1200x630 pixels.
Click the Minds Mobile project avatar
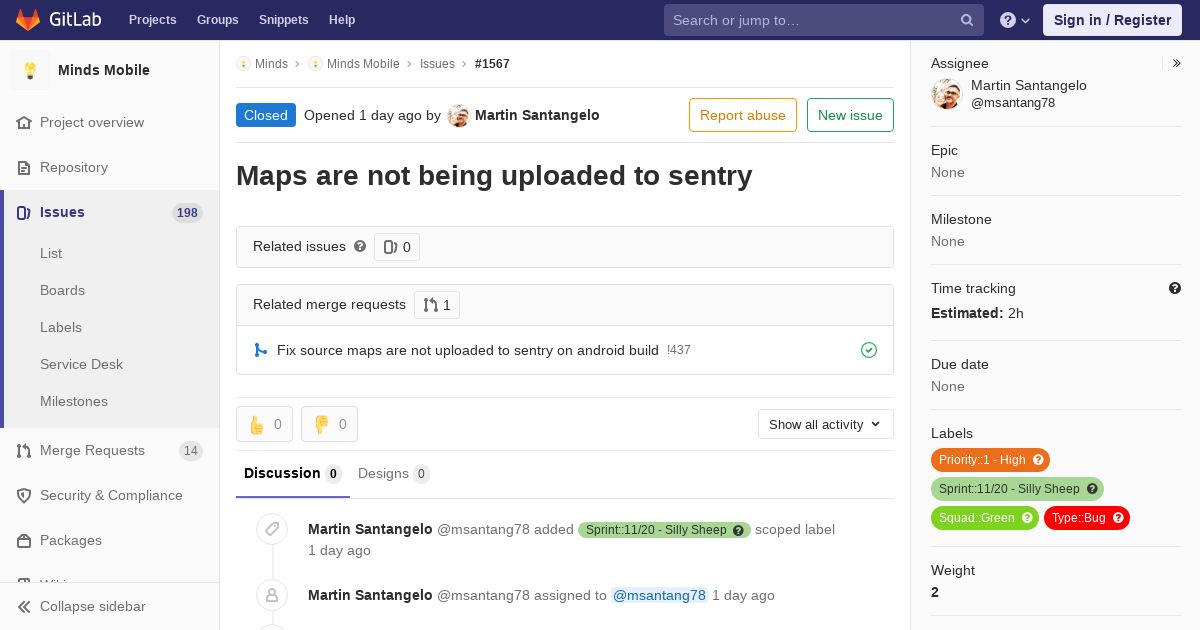(x=30, y=70)
